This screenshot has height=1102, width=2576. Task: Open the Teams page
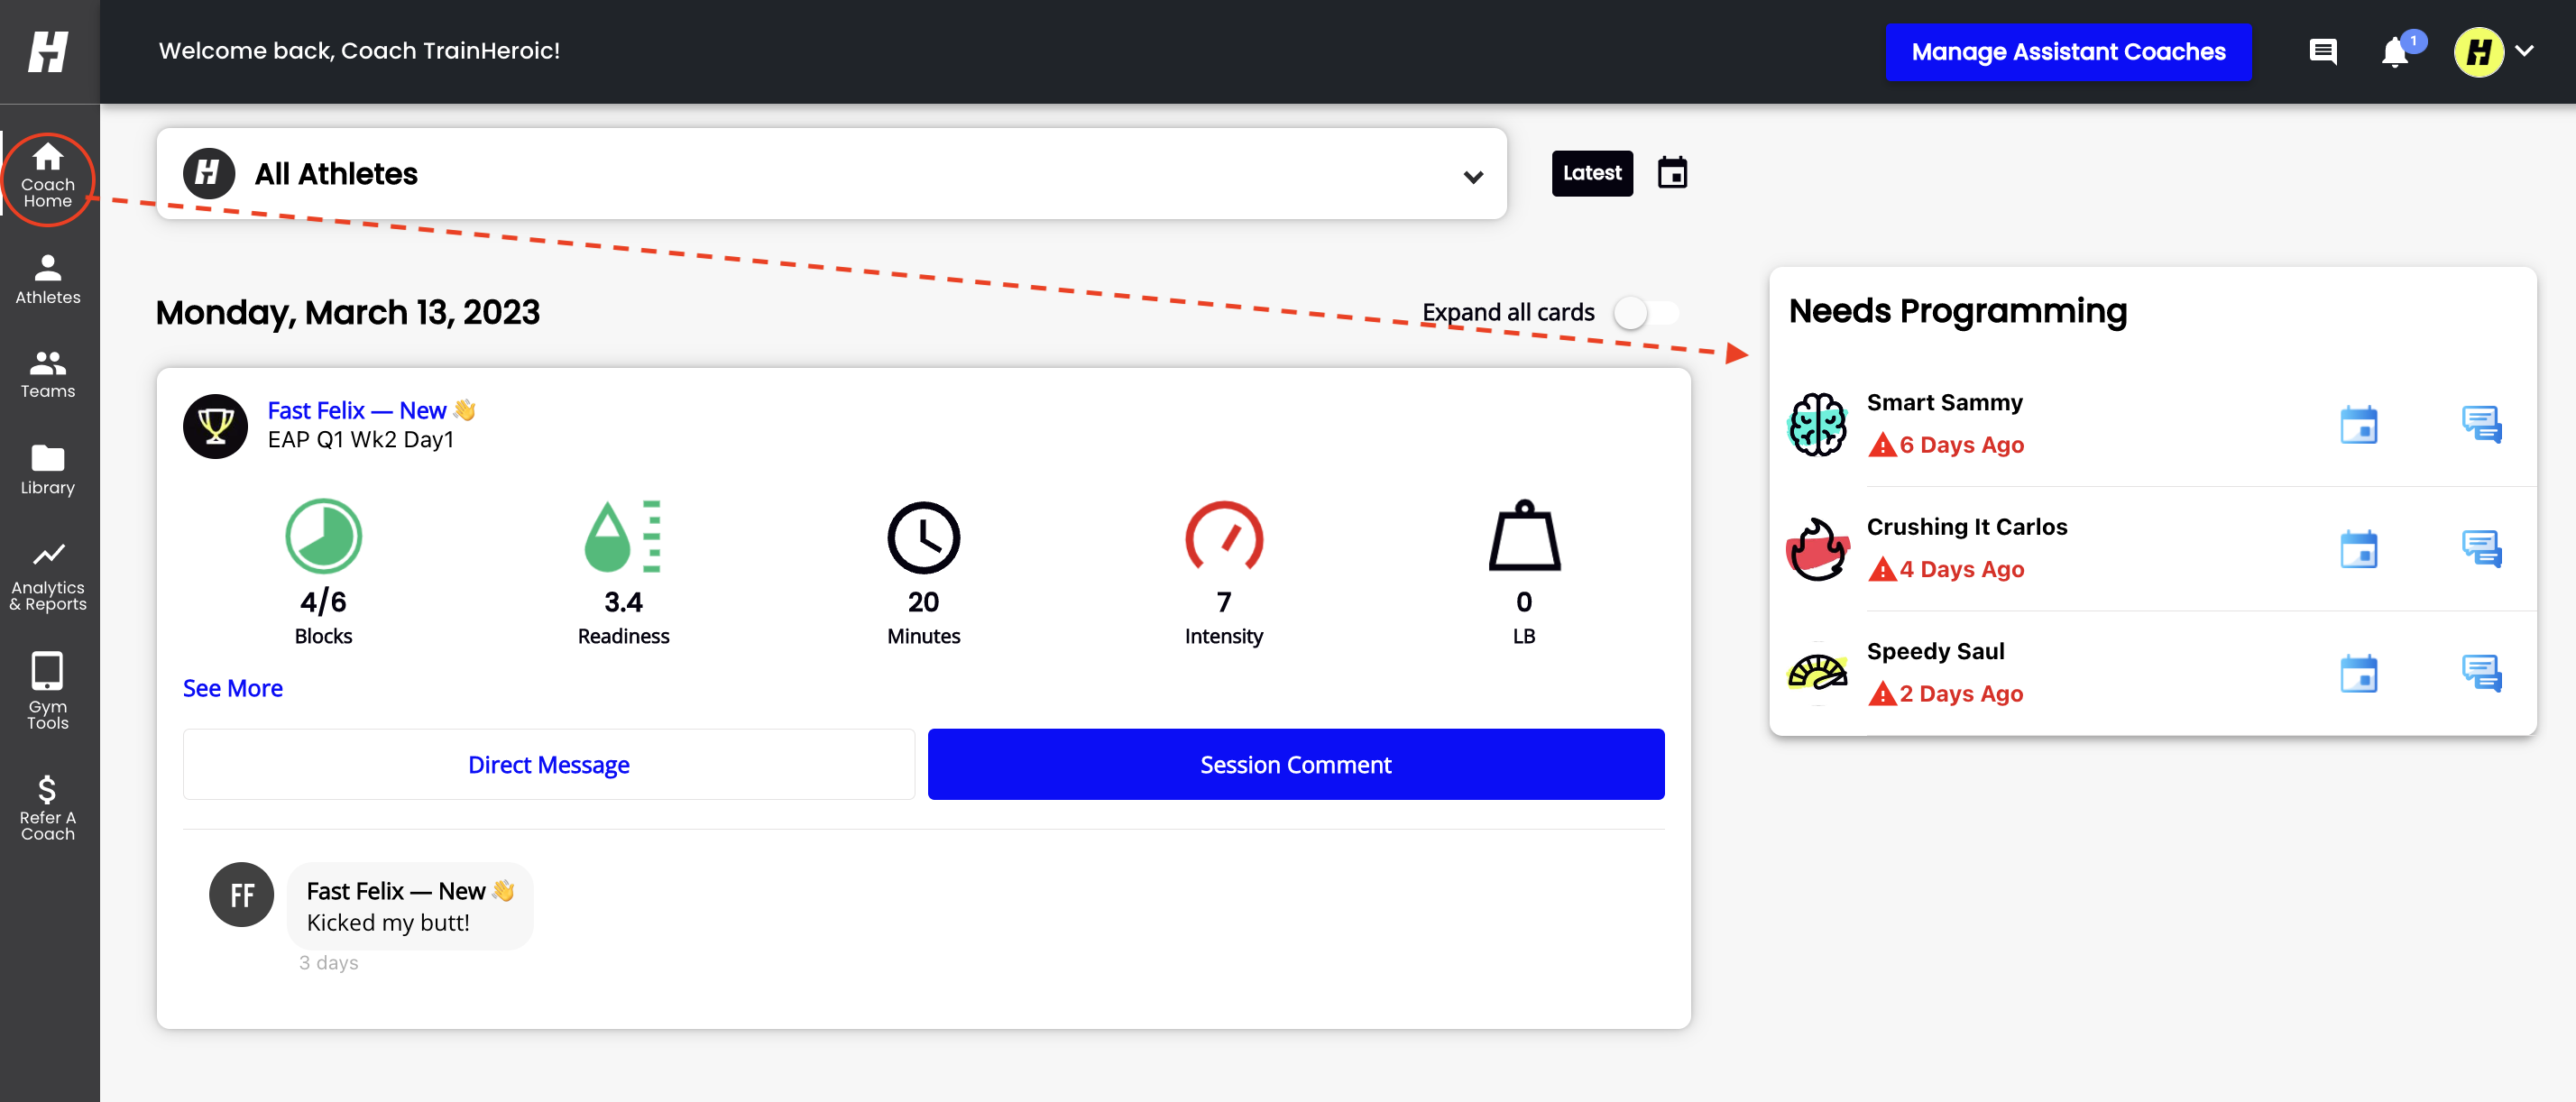(x=48, y=374)
